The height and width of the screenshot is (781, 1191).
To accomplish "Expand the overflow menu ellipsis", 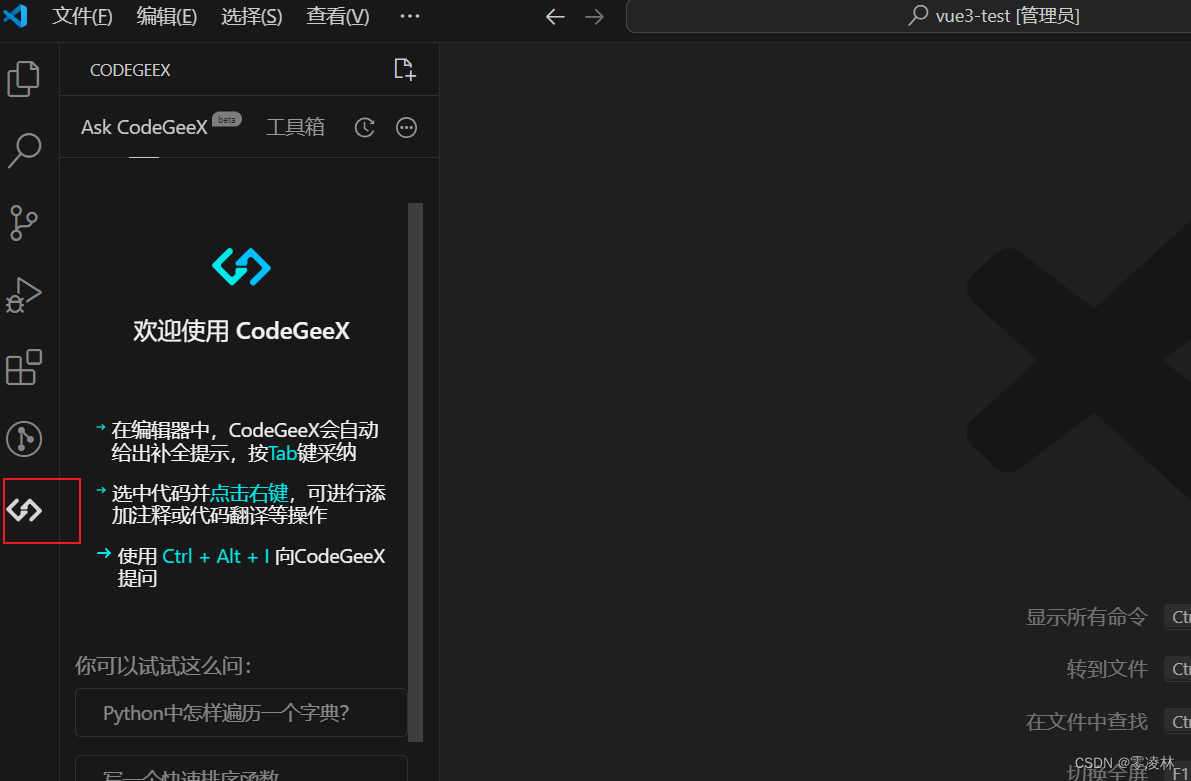I will tap(410, 16).
